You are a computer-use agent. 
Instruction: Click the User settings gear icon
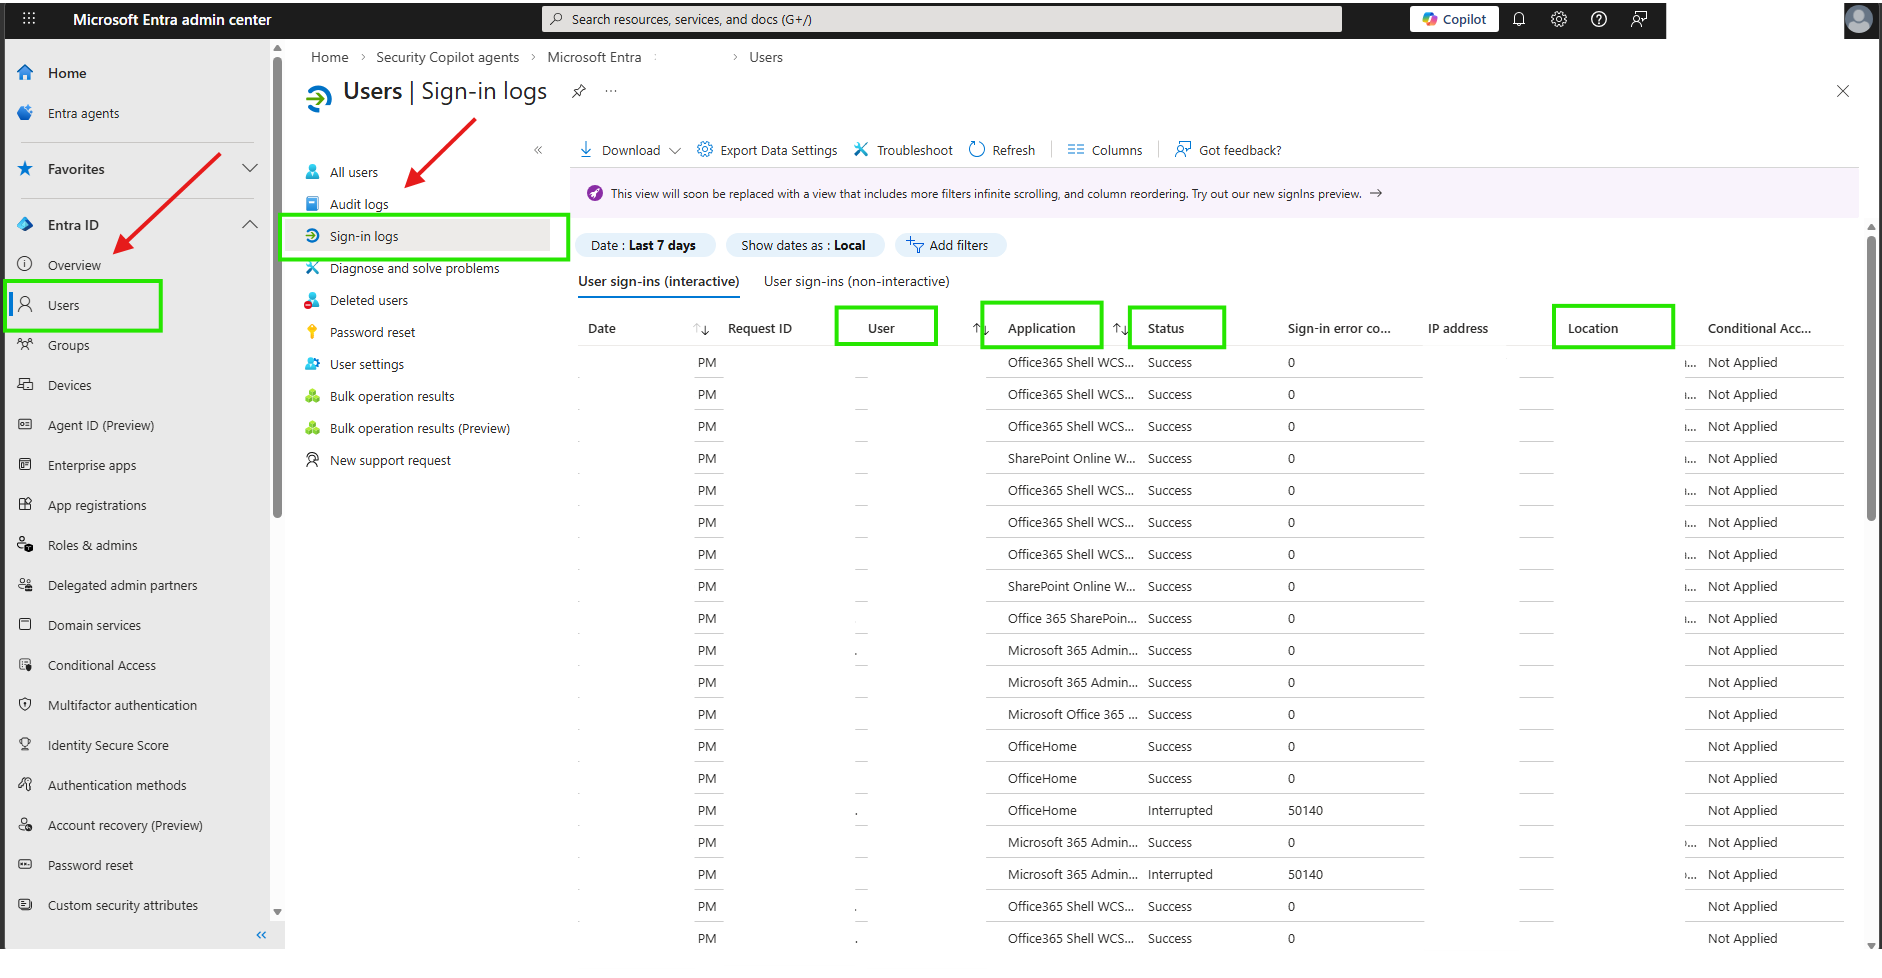pos(313,364)
